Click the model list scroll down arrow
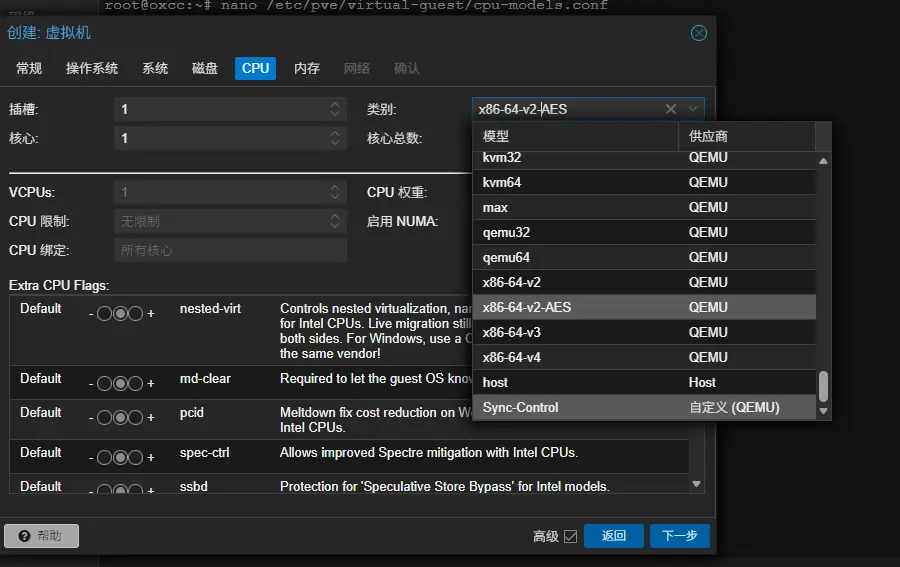900x567 pixels. (823, 411)
